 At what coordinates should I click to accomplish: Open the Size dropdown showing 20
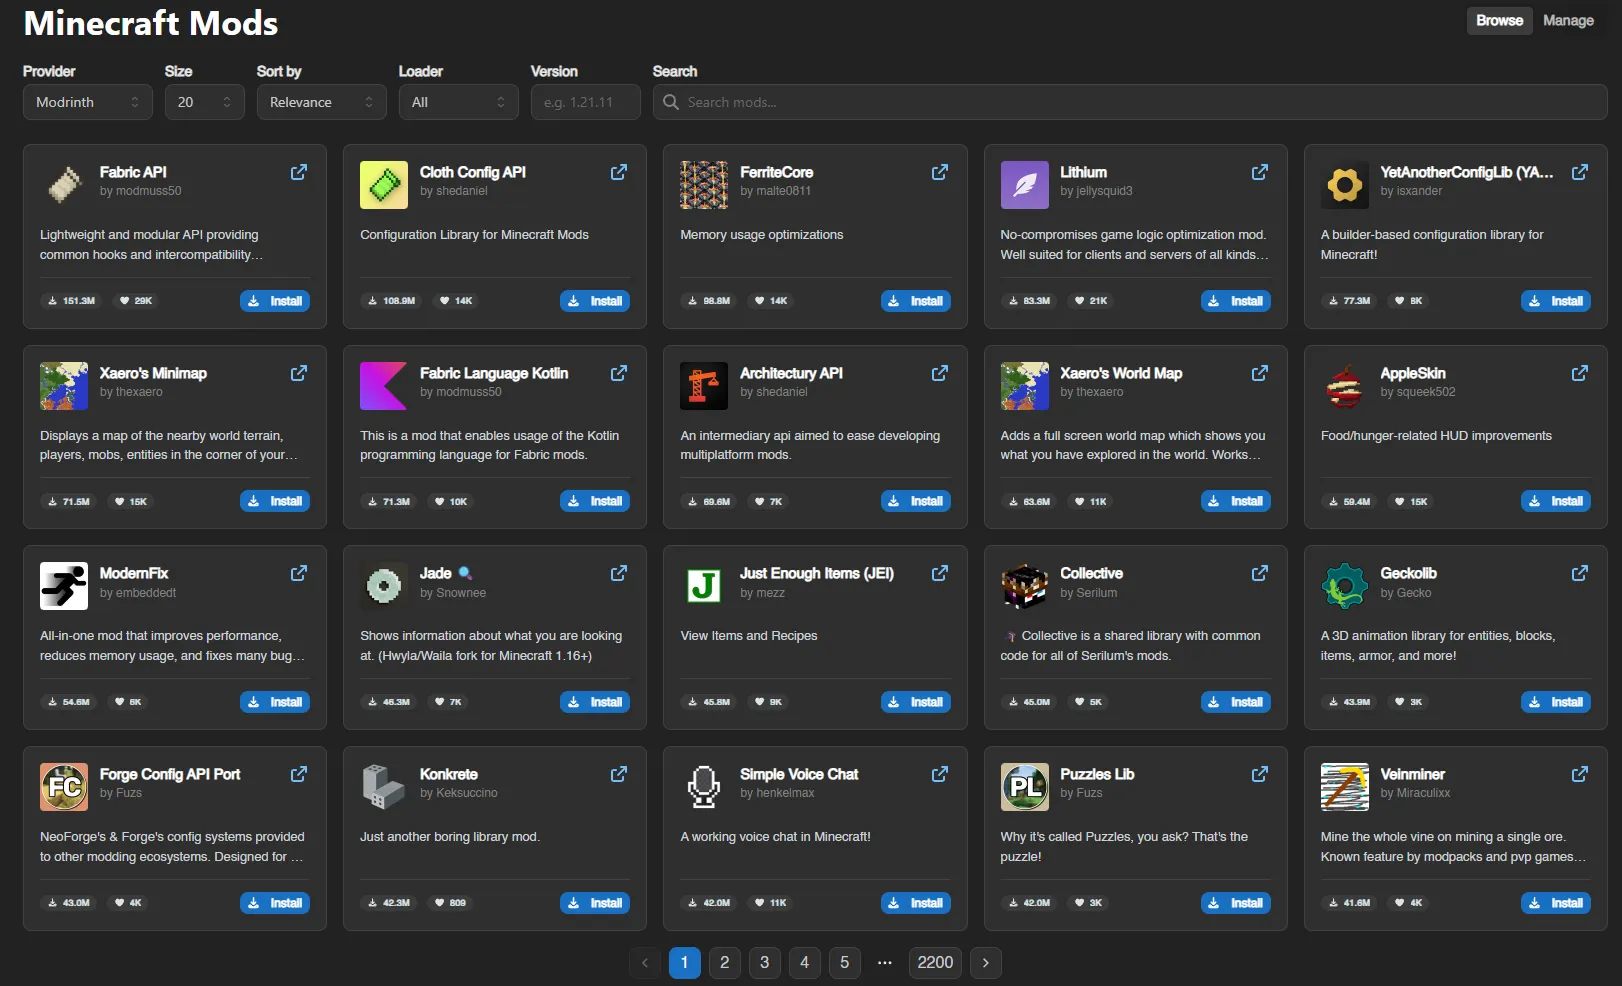point(205,102)
